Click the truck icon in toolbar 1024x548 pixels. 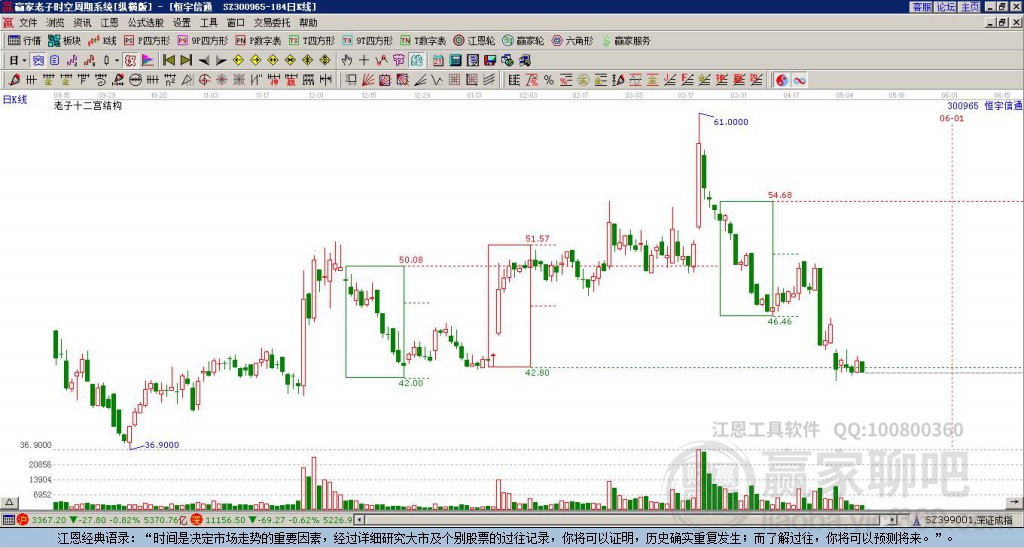pos(524,61)
